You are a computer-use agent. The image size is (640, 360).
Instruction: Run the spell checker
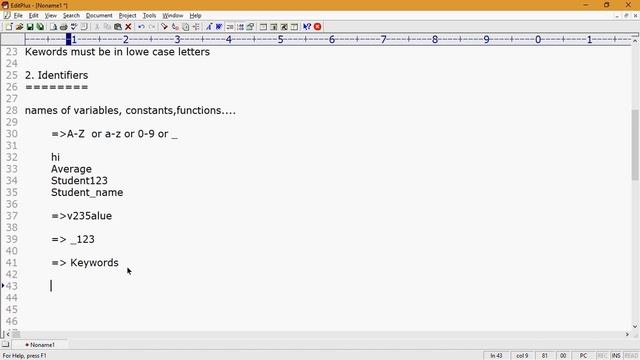click(x=73, y=27)
